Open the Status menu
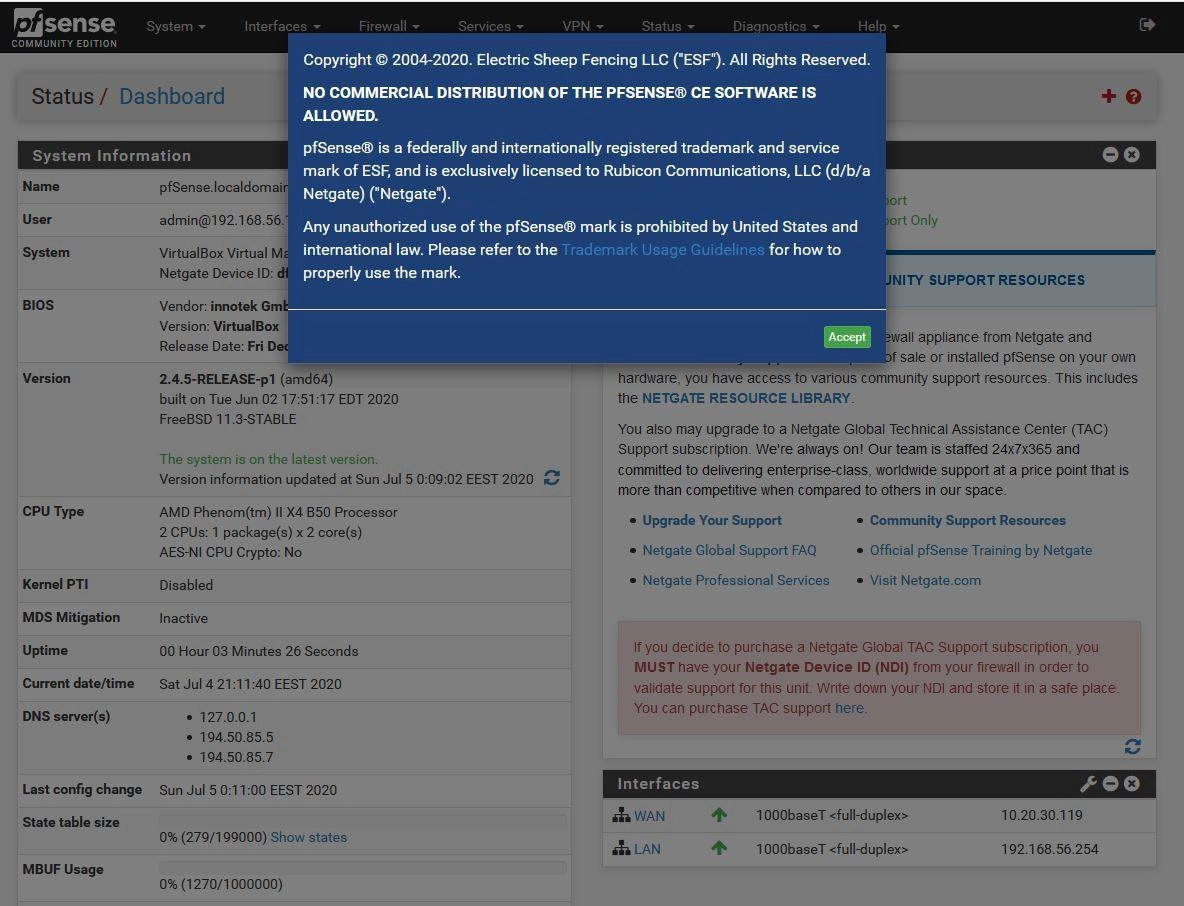 (668, 26)
